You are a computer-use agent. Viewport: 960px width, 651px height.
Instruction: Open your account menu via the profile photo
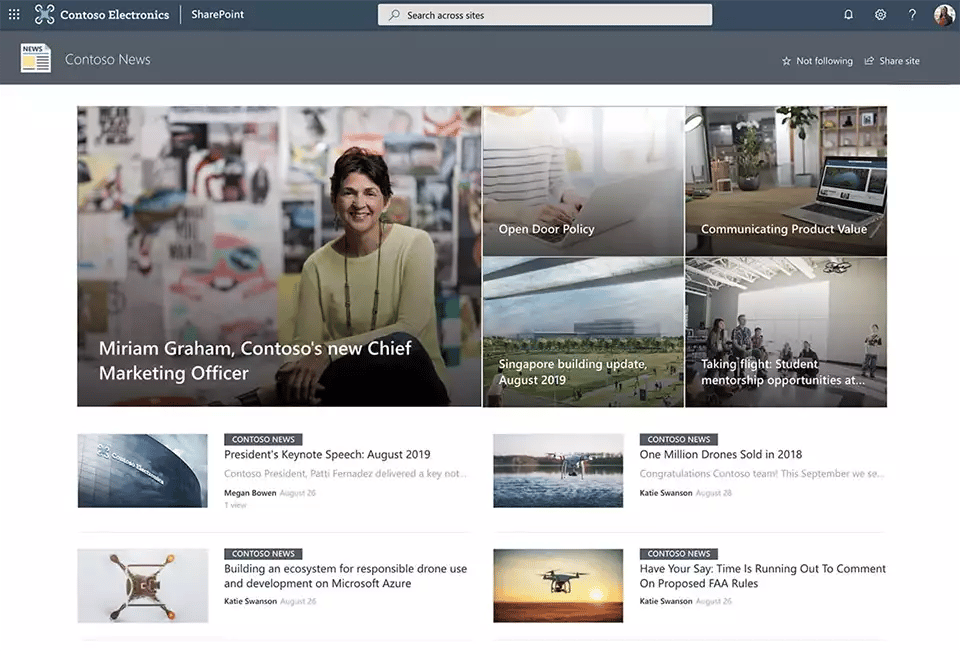[943, 14]
